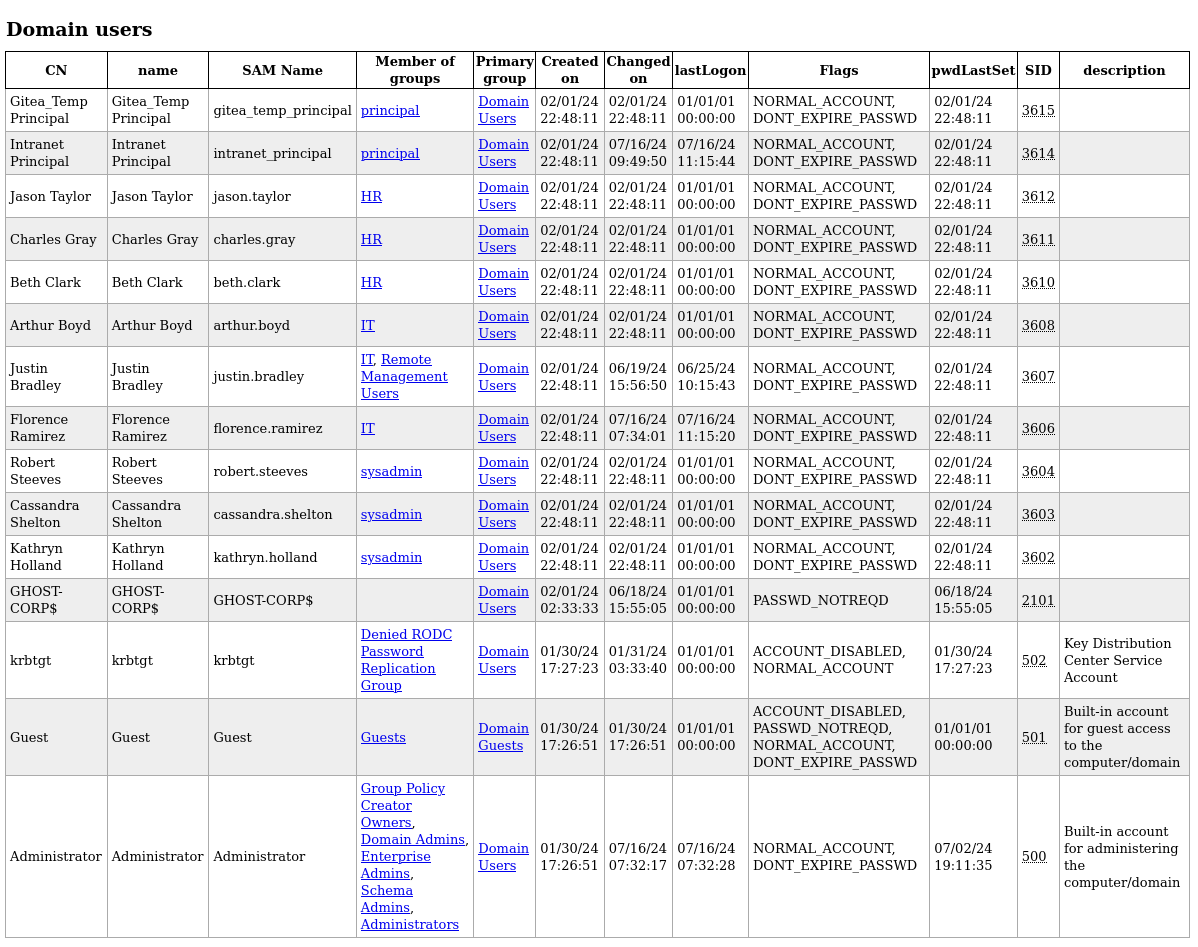Open Remote Management Users link for Justin Bradley
This screenshot has height=947, width=1198.
404,376
